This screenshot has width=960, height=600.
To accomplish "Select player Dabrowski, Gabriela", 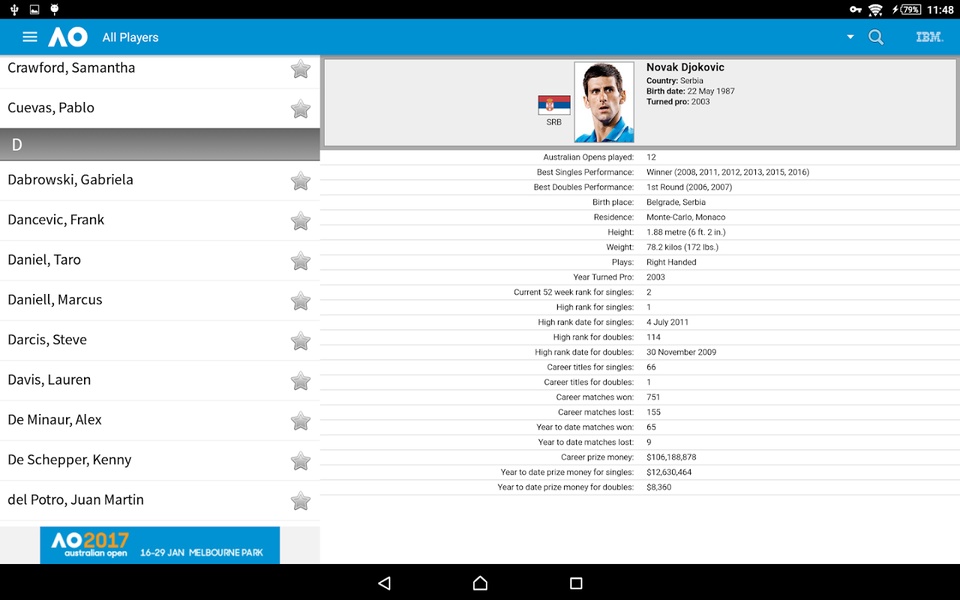I will click(160, 181).
